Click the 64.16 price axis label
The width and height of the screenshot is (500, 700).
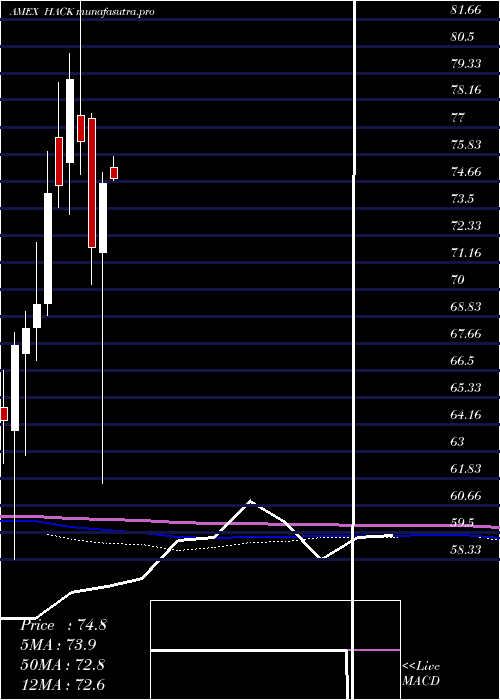tap(466, 415)
